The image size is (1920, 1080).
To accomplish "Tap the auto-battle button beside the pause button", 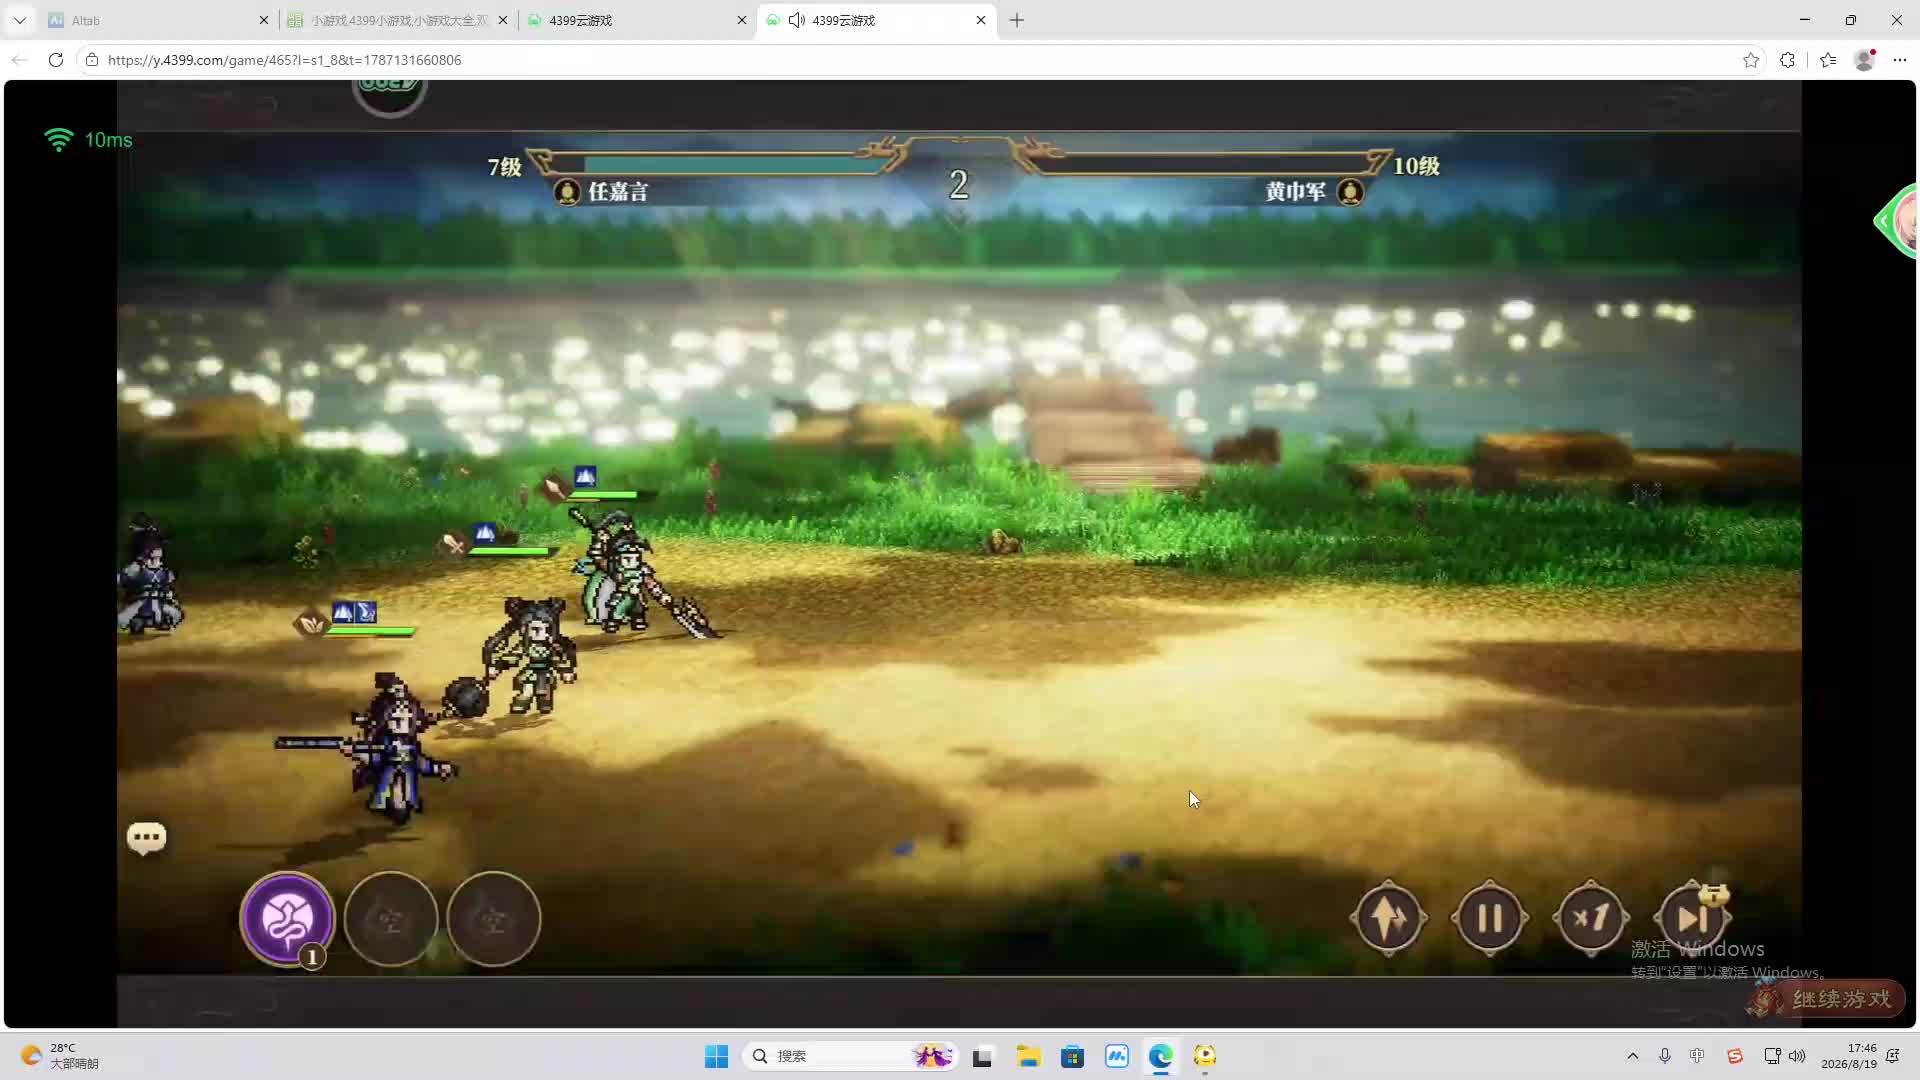I will tap(1388, 918).
